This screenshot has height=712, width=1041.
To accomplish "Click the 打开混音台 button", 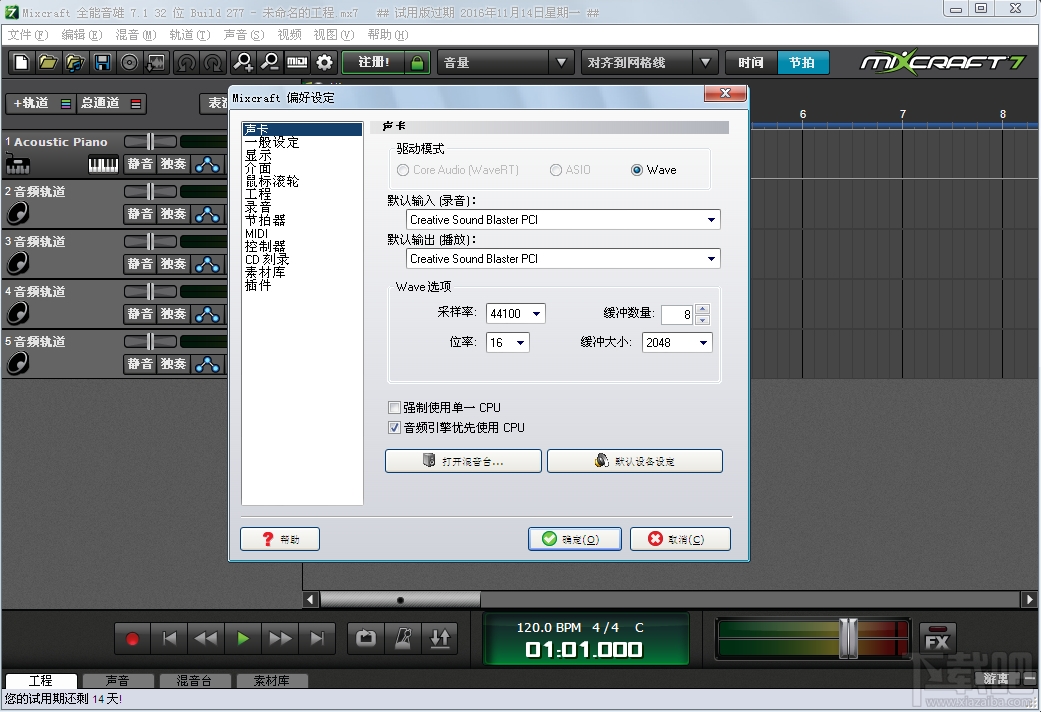I will pyautogui.click(x=462, y=461).
